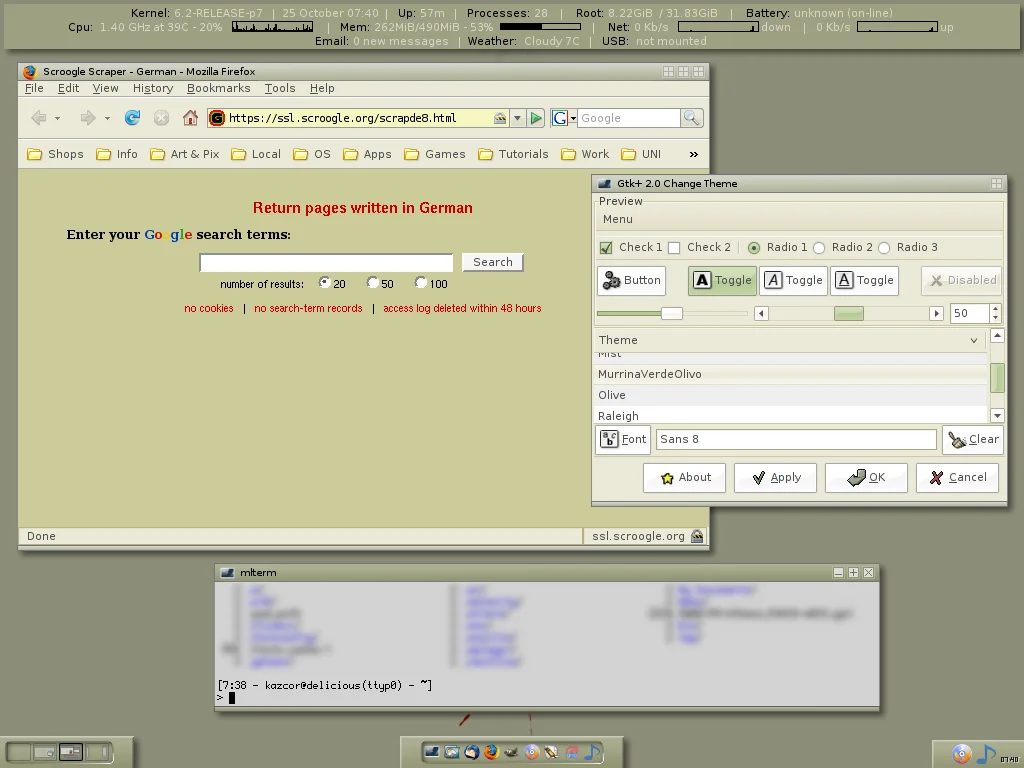Open the Apps bookmark folder
Screen dimensions: 1024x768
(367, 154)
